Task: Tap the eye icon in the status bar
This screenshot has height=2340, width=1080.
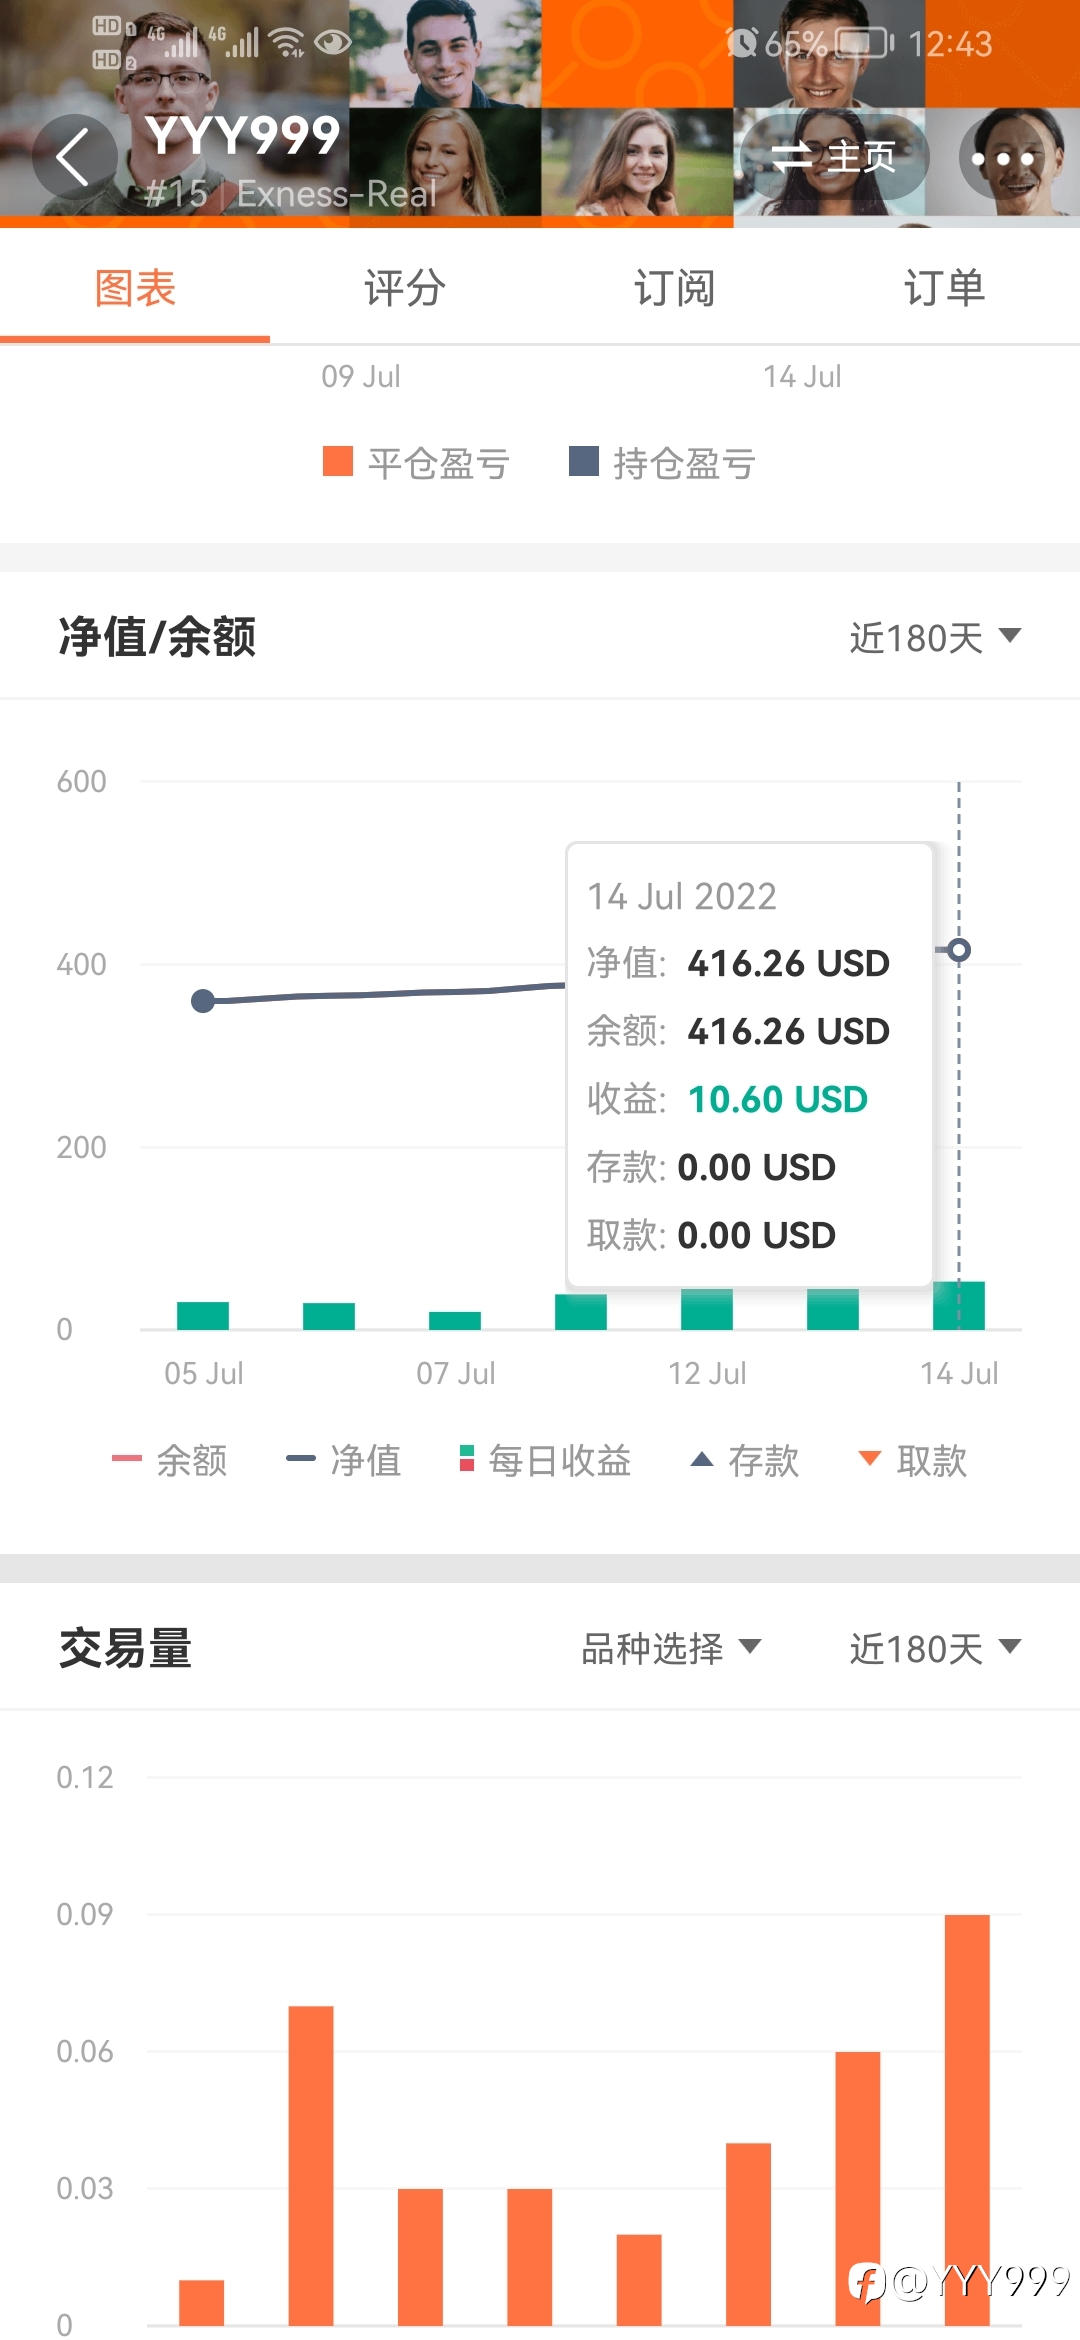Action: click(x=333, y=42)
